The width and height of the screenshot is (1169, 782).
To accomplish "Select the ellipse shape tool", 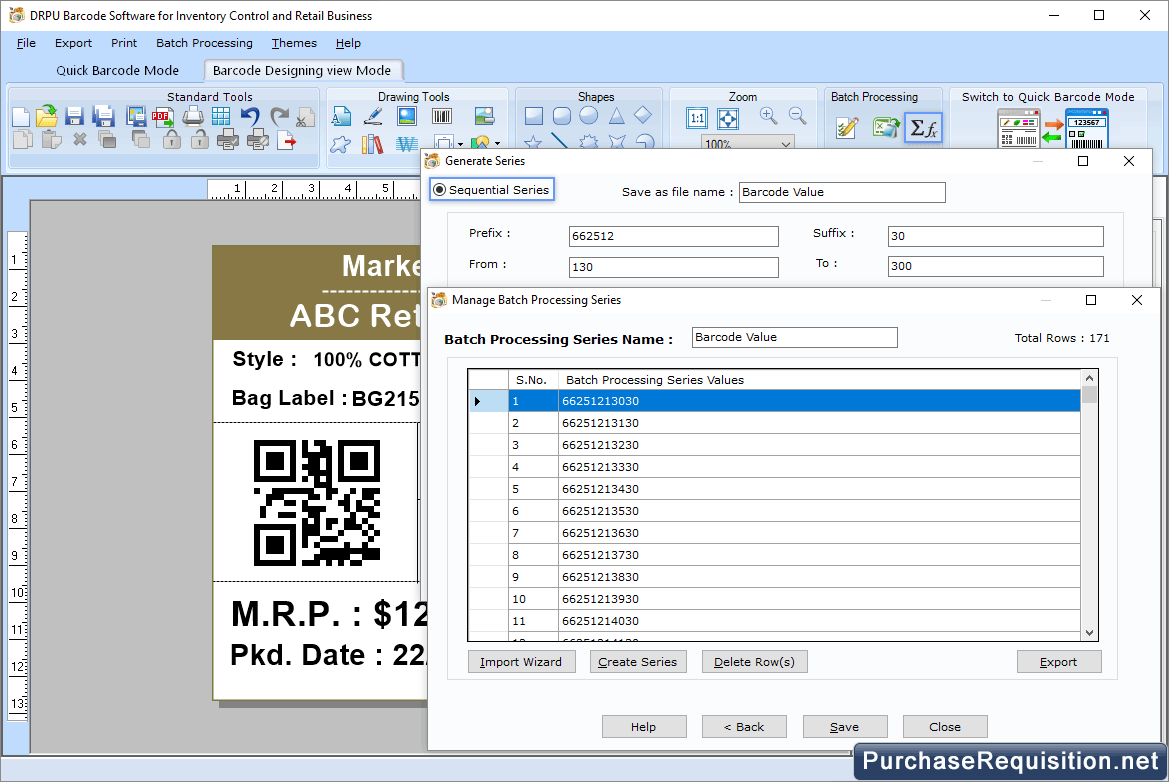I will point(587,116).
